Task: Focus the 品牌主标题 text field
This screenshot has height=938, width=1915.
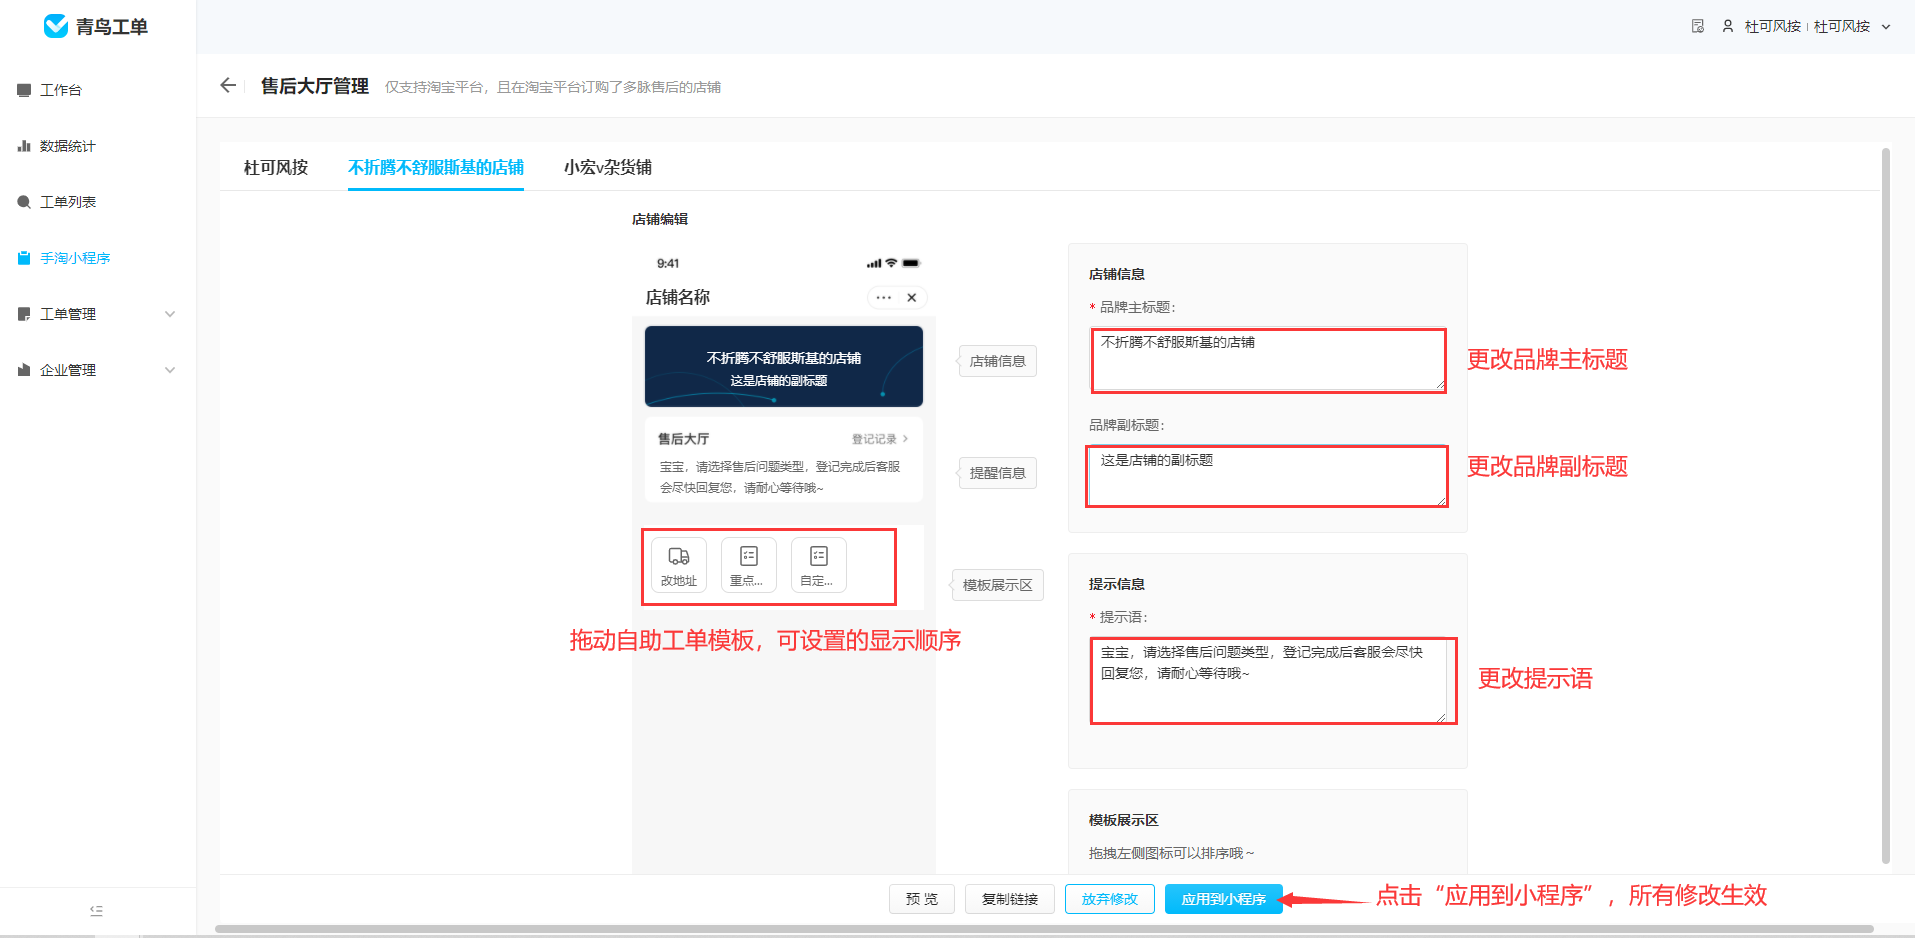Action: [1268, 360]
